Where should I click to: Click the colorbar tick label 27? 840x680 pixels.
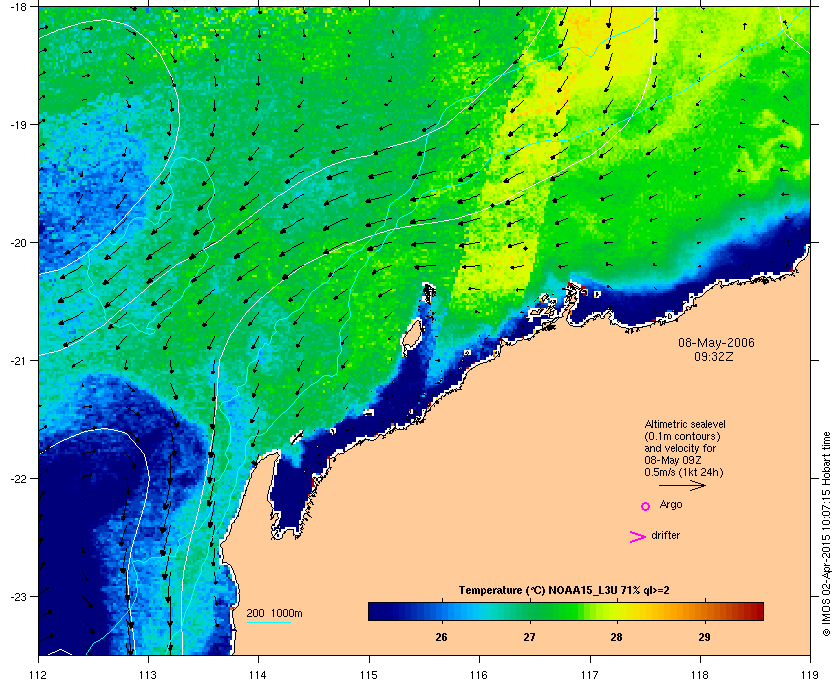(529, 637)
